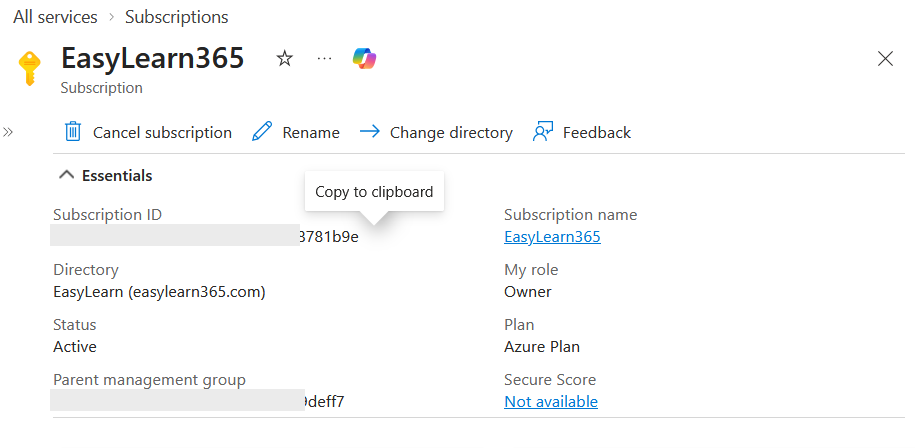This screenshot has width=915, height=448.
Task: Click the trash can Cancel subscription icon
Action: pos(72,132)
